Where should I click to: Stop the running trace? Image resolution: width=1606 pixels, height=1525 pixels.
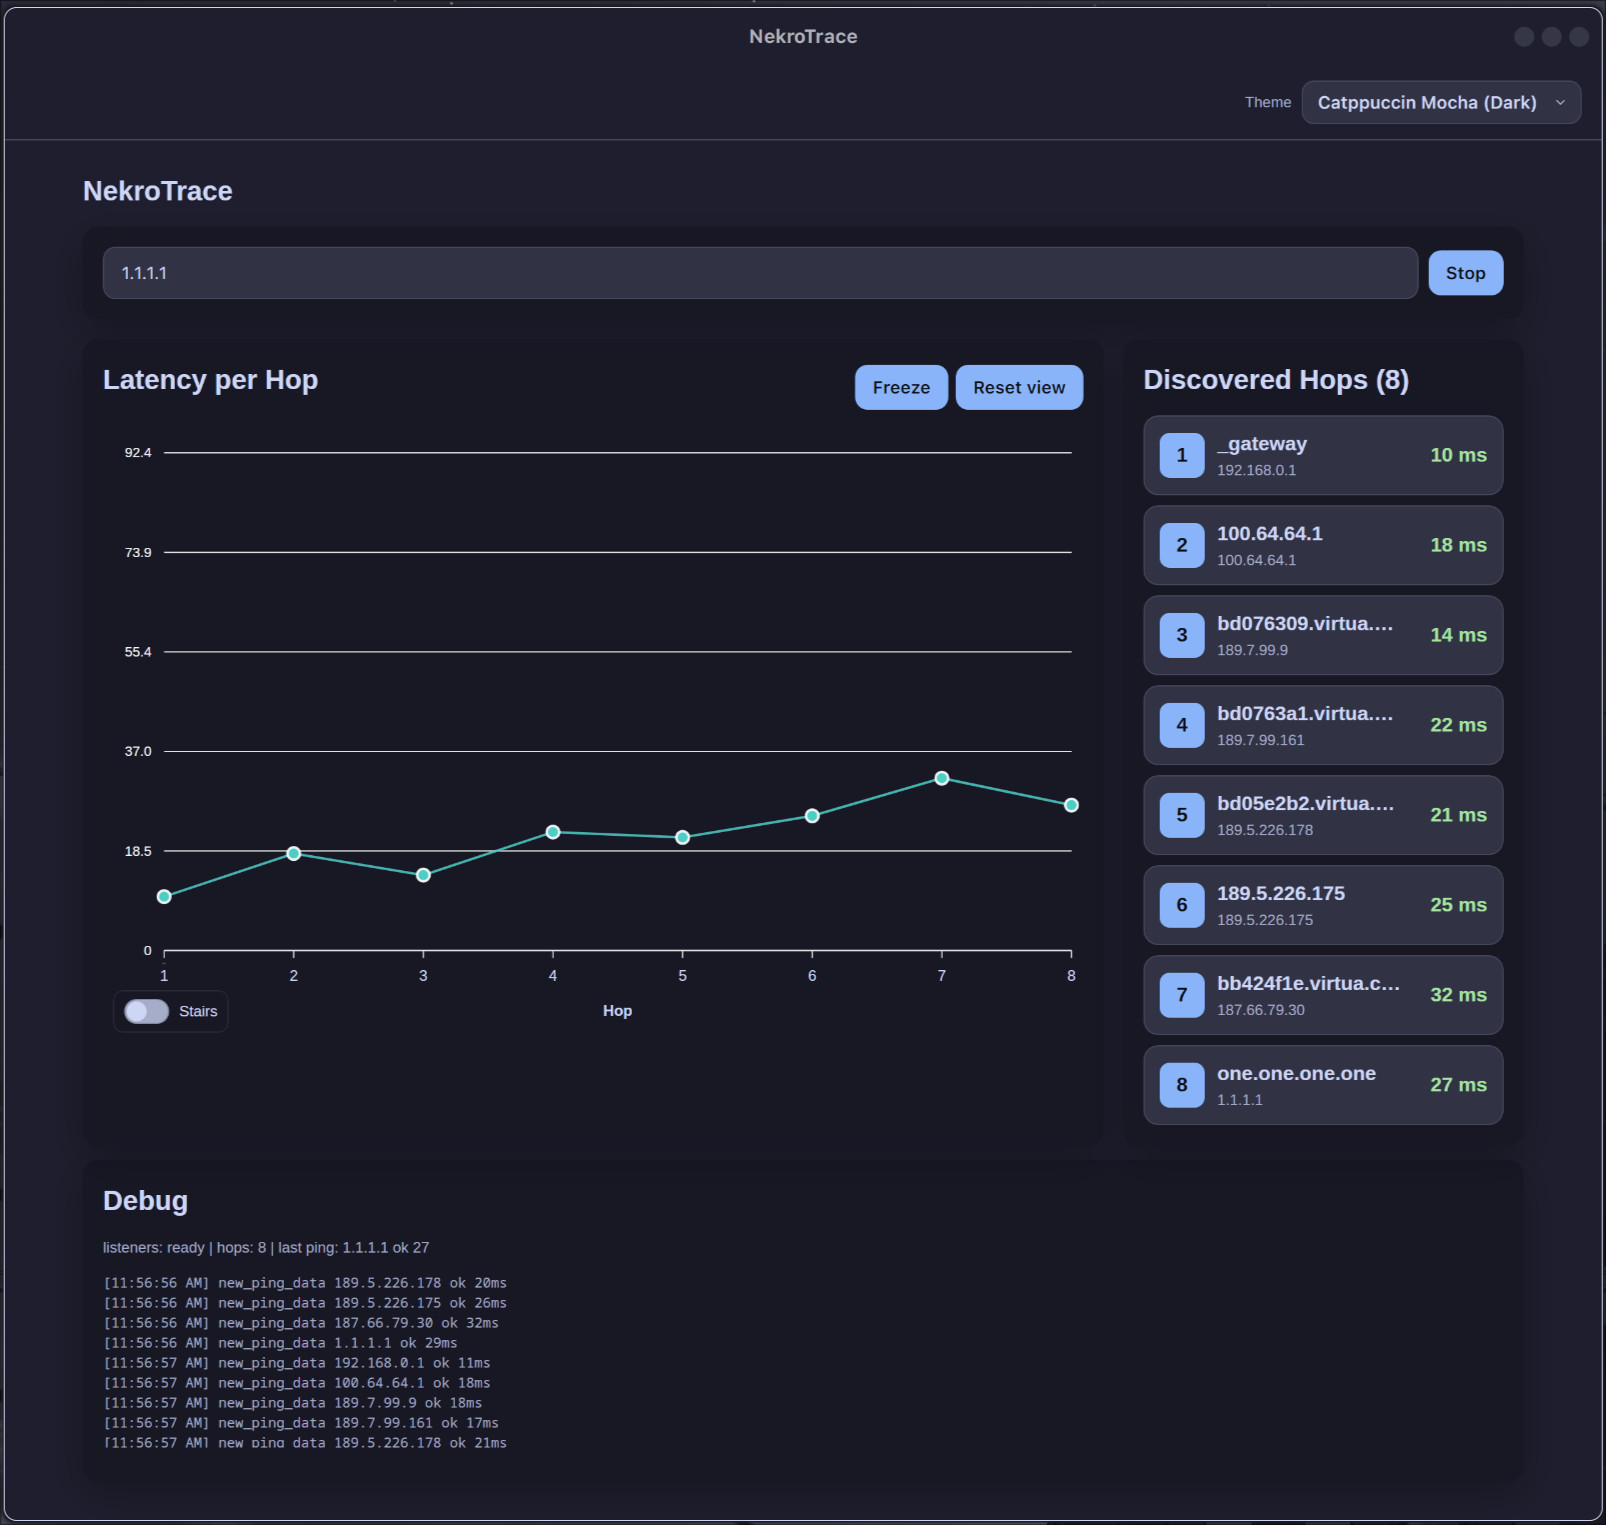[1465, 273]
